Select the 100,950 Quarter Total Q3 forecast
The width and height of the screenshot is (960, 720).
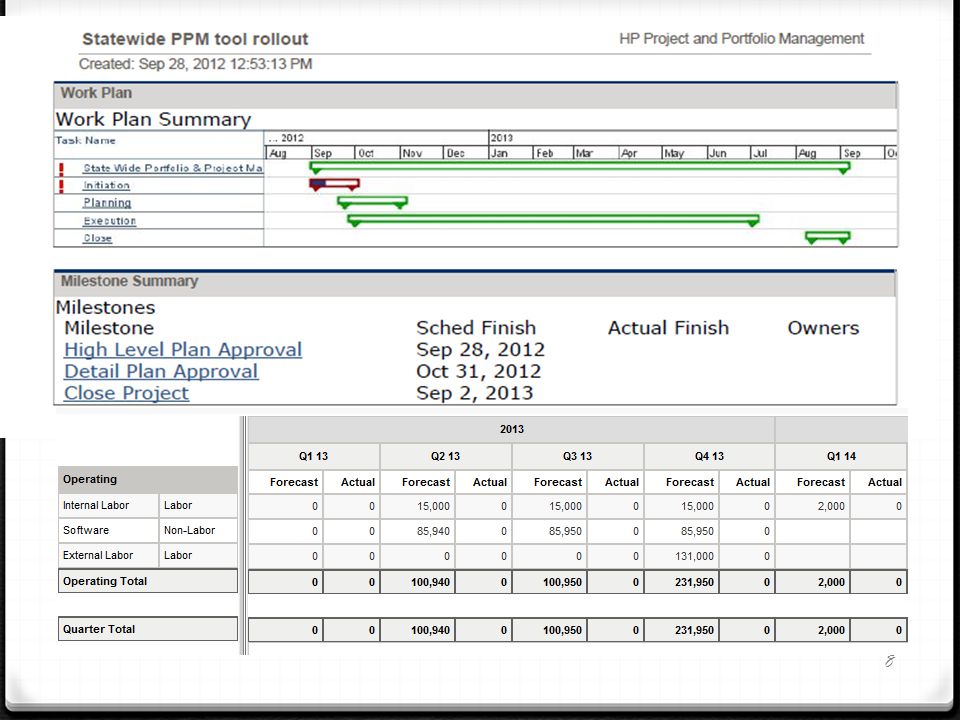point(549,630)
